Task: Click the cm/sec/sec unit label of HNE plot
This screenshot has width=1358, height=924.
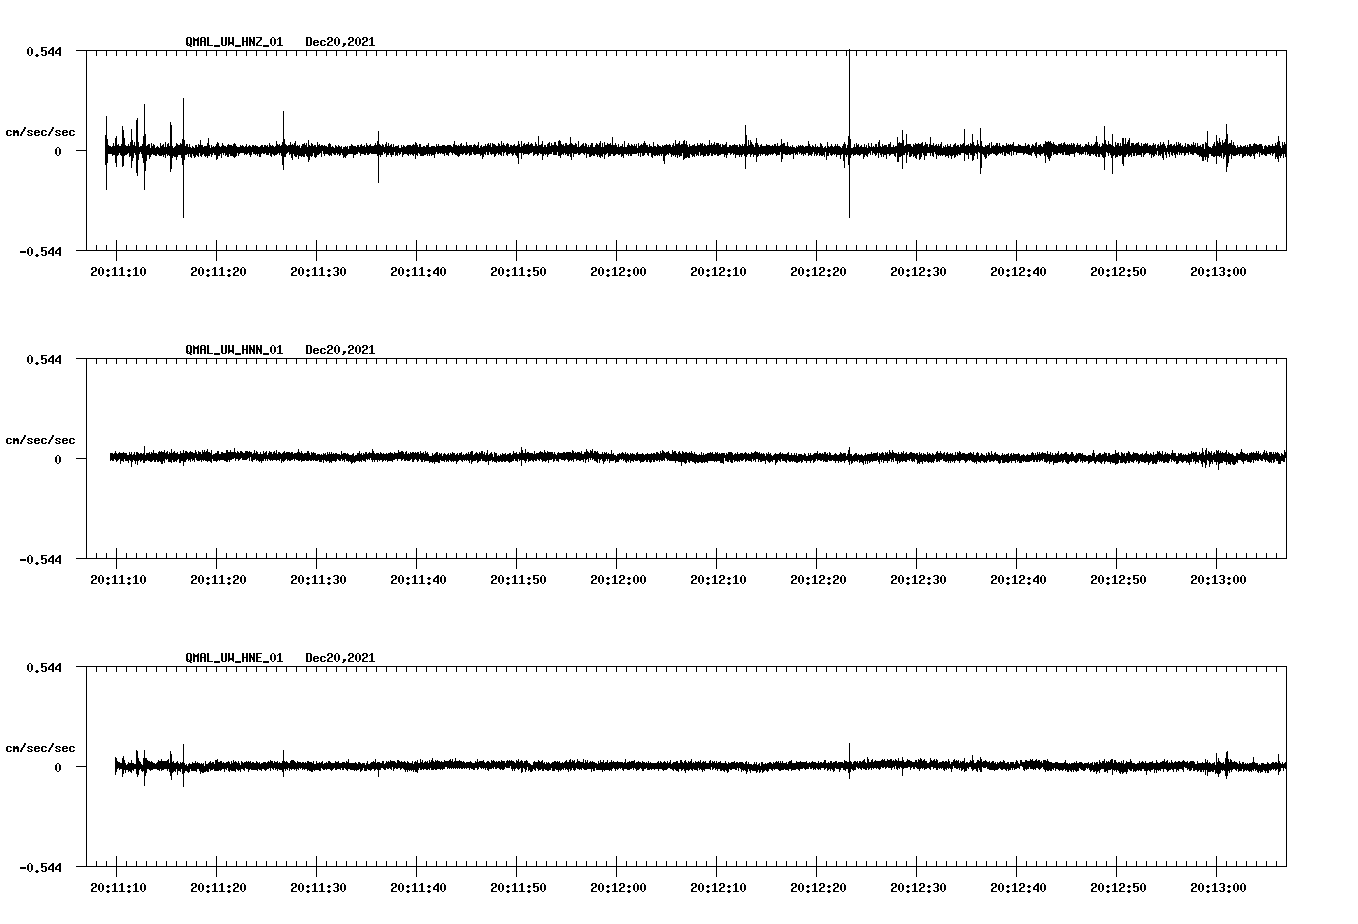Action: pos(40,749)
